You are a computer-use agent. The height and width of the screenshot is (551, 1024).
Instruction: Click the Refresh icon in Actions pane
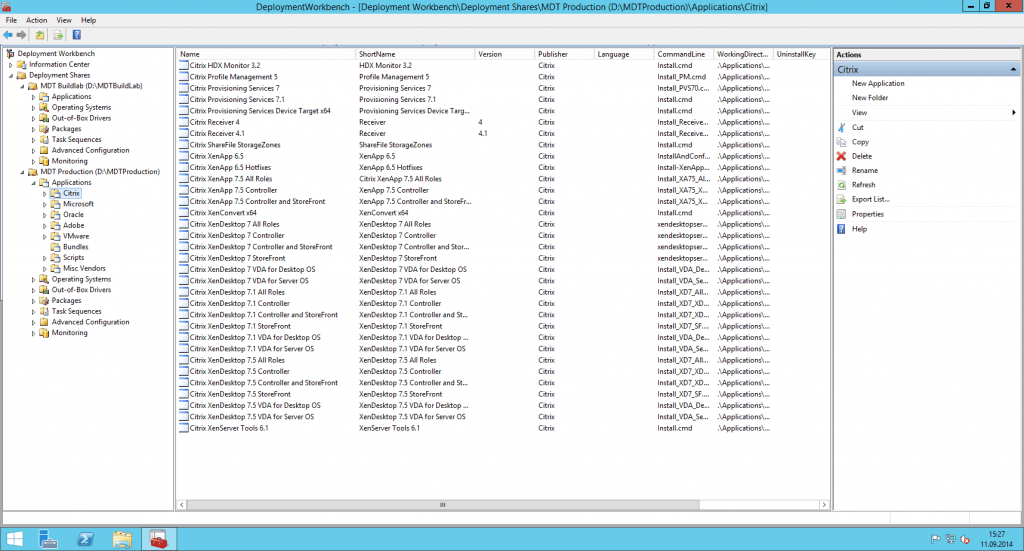(841, 185)
